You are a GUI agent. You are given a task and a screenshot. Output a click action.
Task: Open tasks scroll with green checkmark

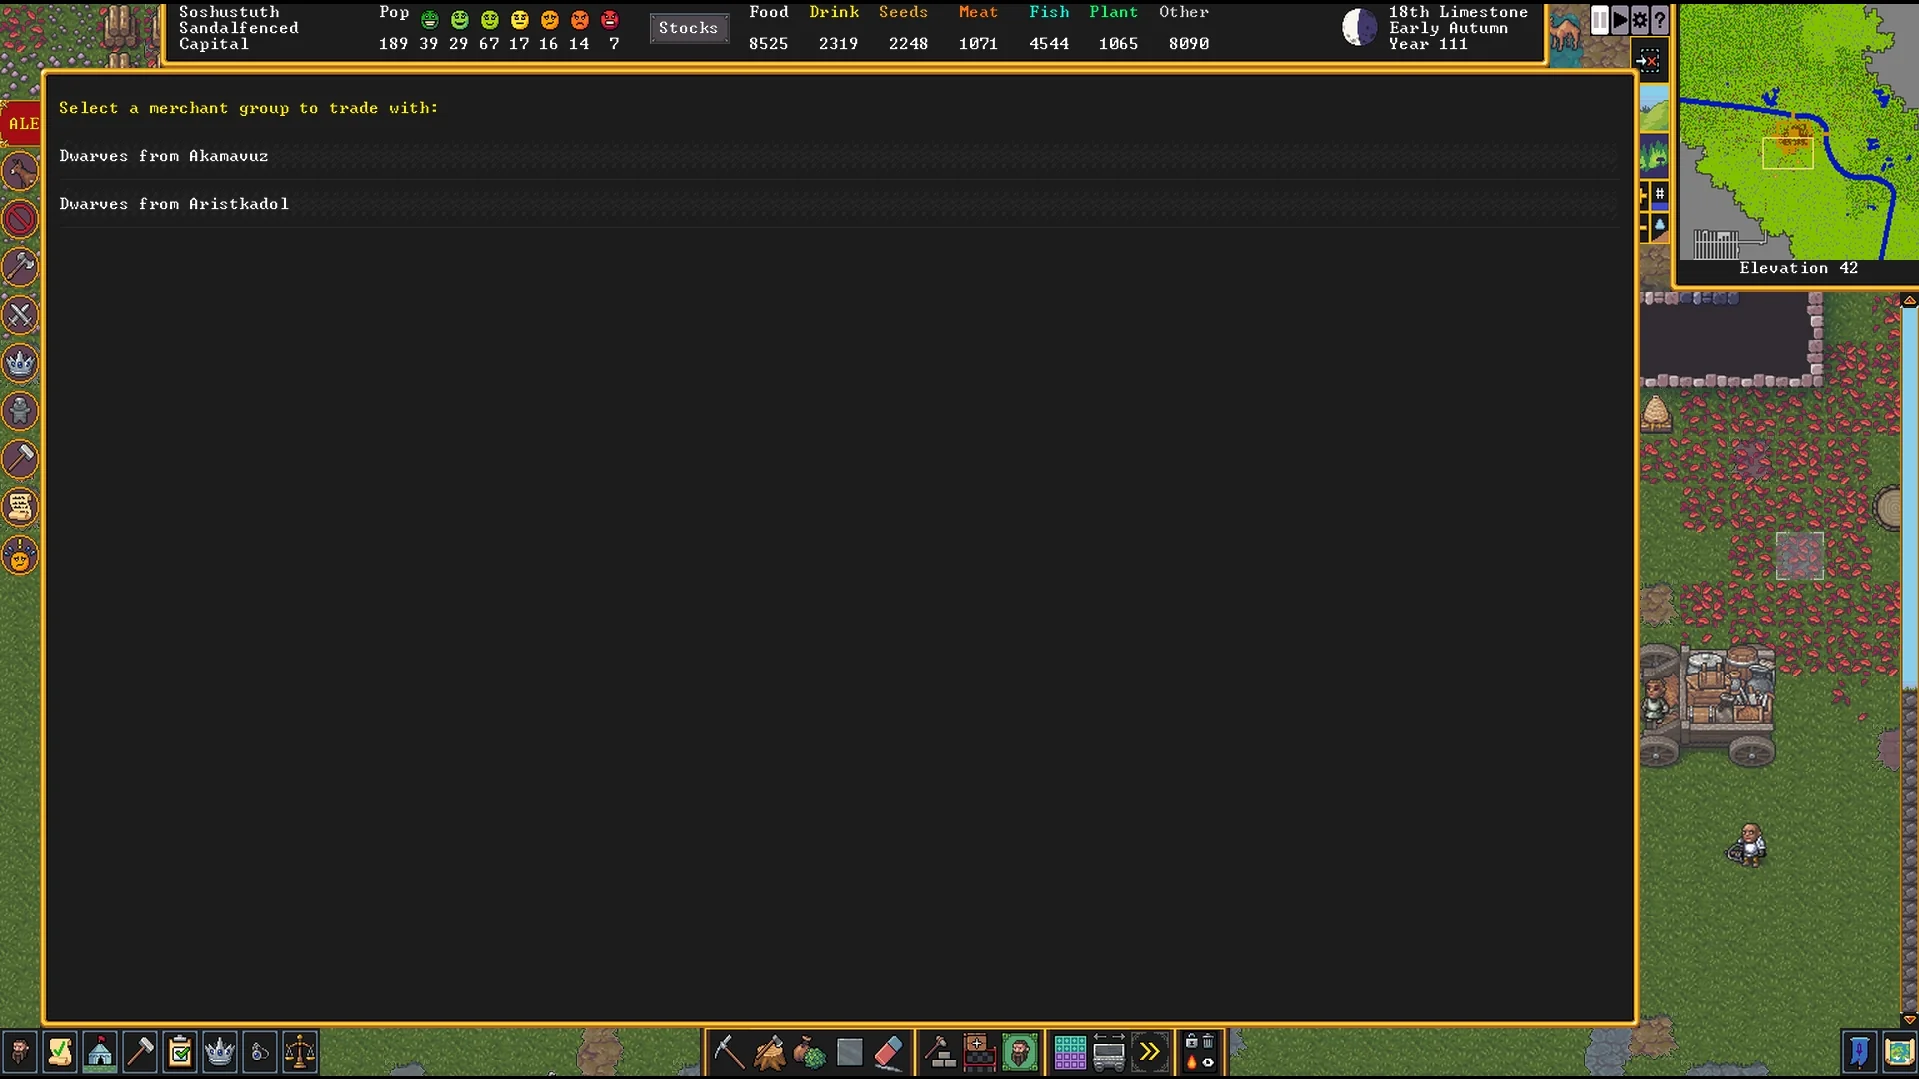(x=60, y=1052)
